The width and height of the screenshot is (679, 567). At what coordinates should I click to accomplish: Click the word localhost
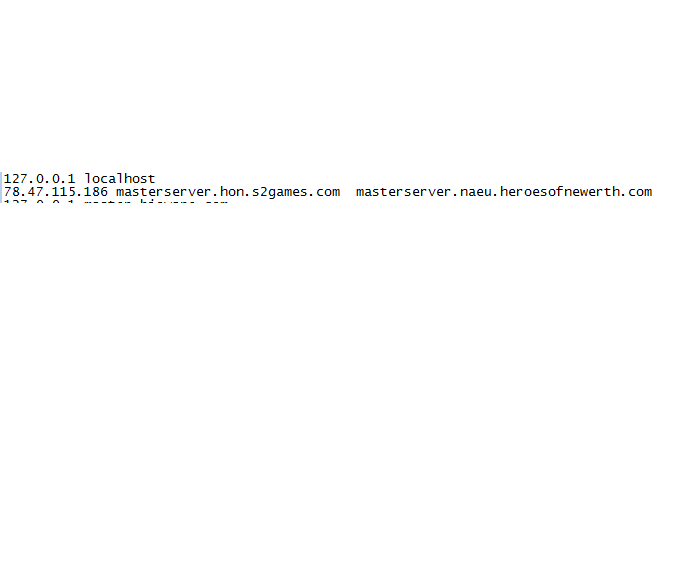(120, 178)
